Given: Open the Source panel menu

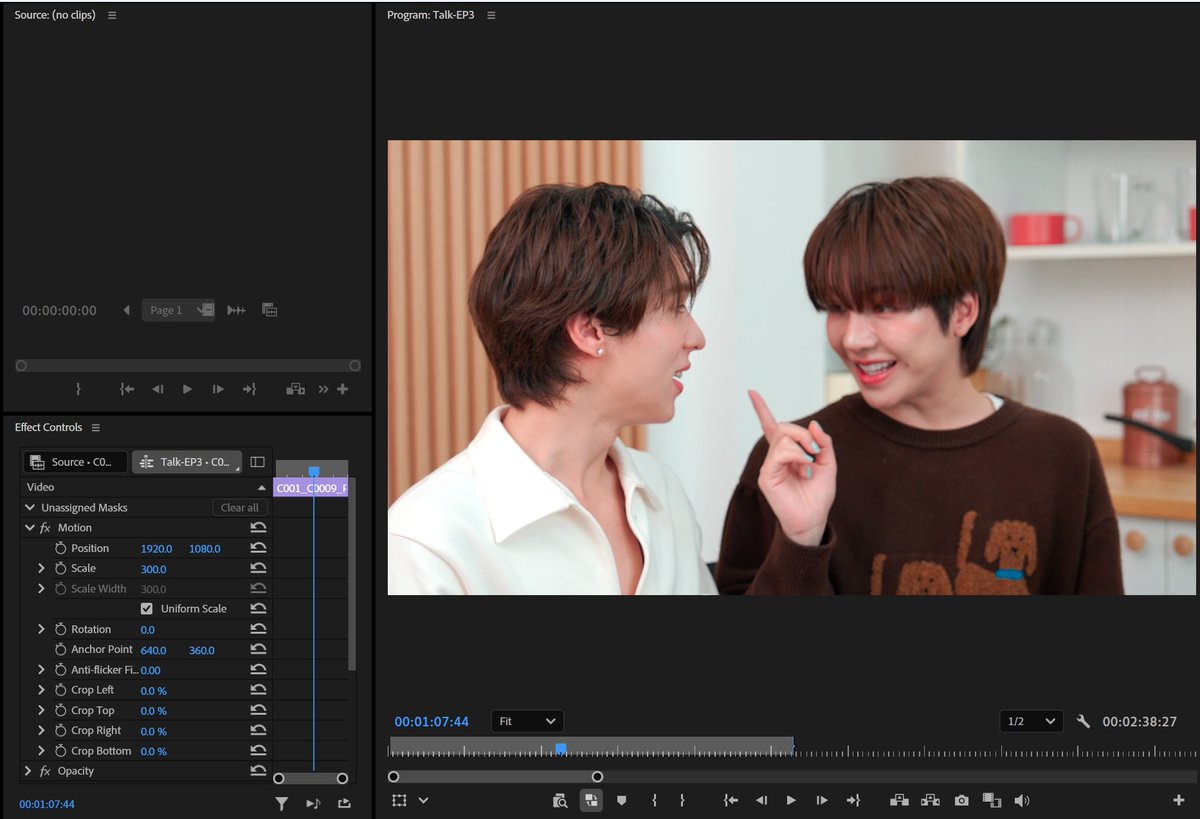Looking at the screenshot, I should click(112, 15).
